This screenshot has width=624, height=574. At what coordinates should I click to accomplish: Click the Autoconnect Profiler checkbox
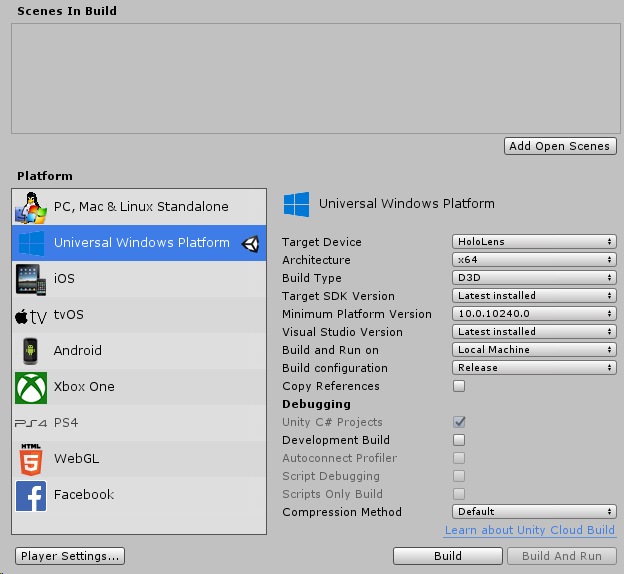[x=459, y=458]
